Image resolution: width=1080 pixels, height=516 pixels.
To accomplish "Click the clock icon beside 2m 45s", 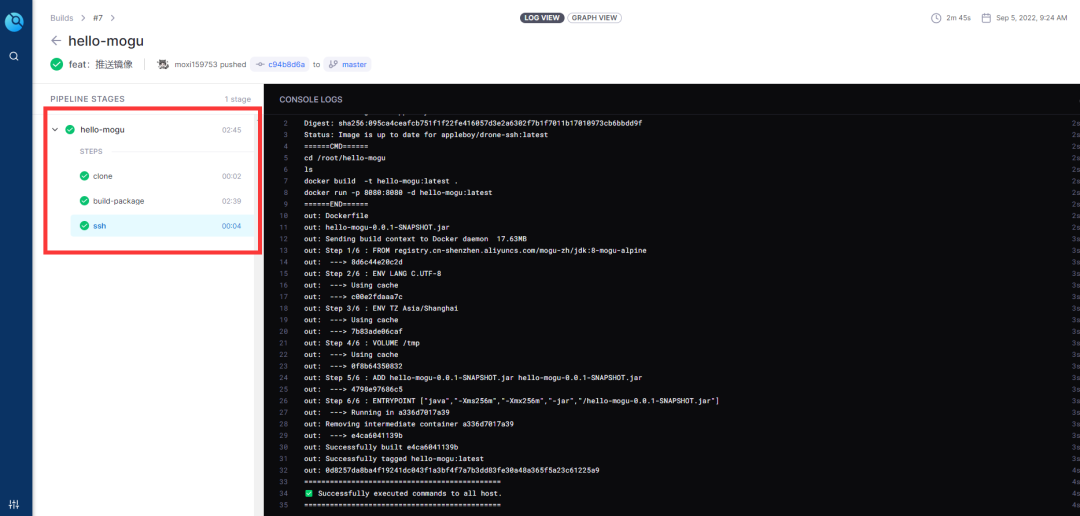I will pyautogui.click(x=936, y=18).
